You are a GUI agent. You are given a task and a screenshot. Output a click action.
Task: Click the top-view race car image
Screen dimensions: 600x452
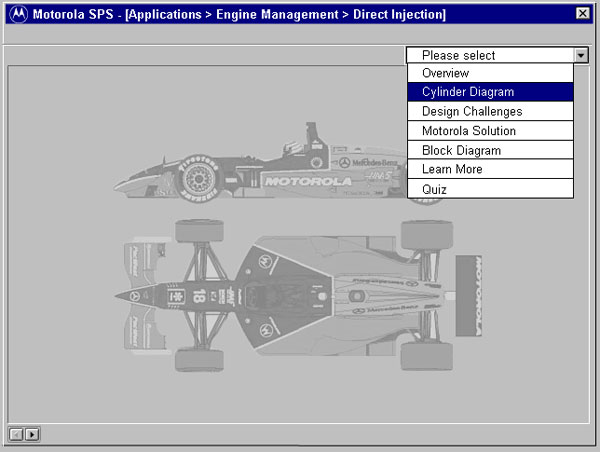(298, 295)
